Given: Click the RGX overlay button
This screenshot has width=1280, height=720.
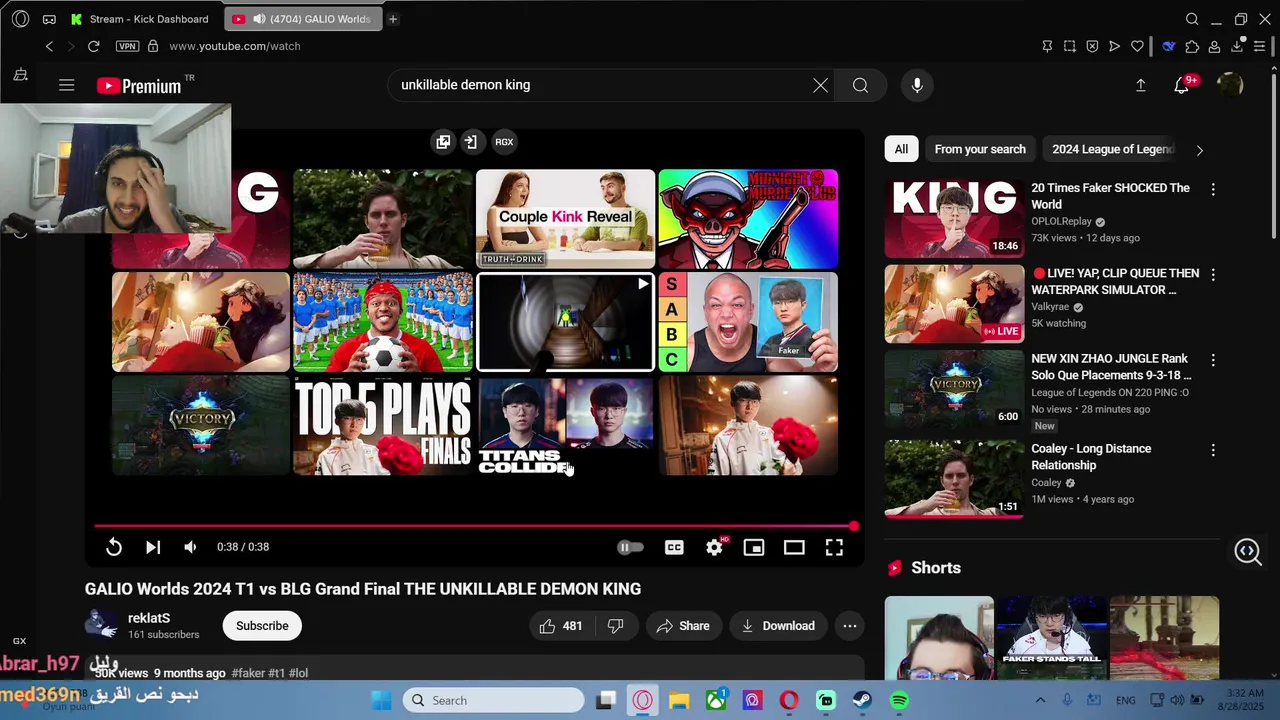Looking at the screenshot, I should click(x=504, y=142).
